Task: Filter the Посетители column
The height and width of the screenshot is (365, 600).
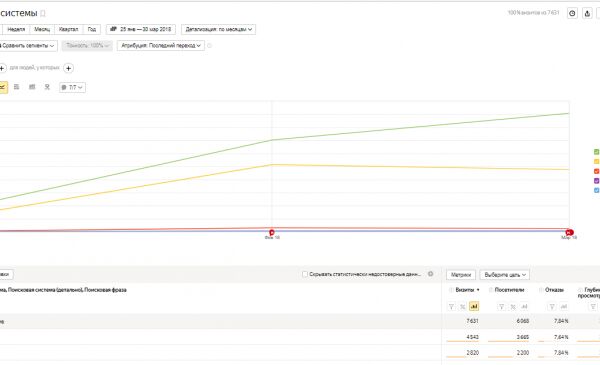Action: coord(501,306)
